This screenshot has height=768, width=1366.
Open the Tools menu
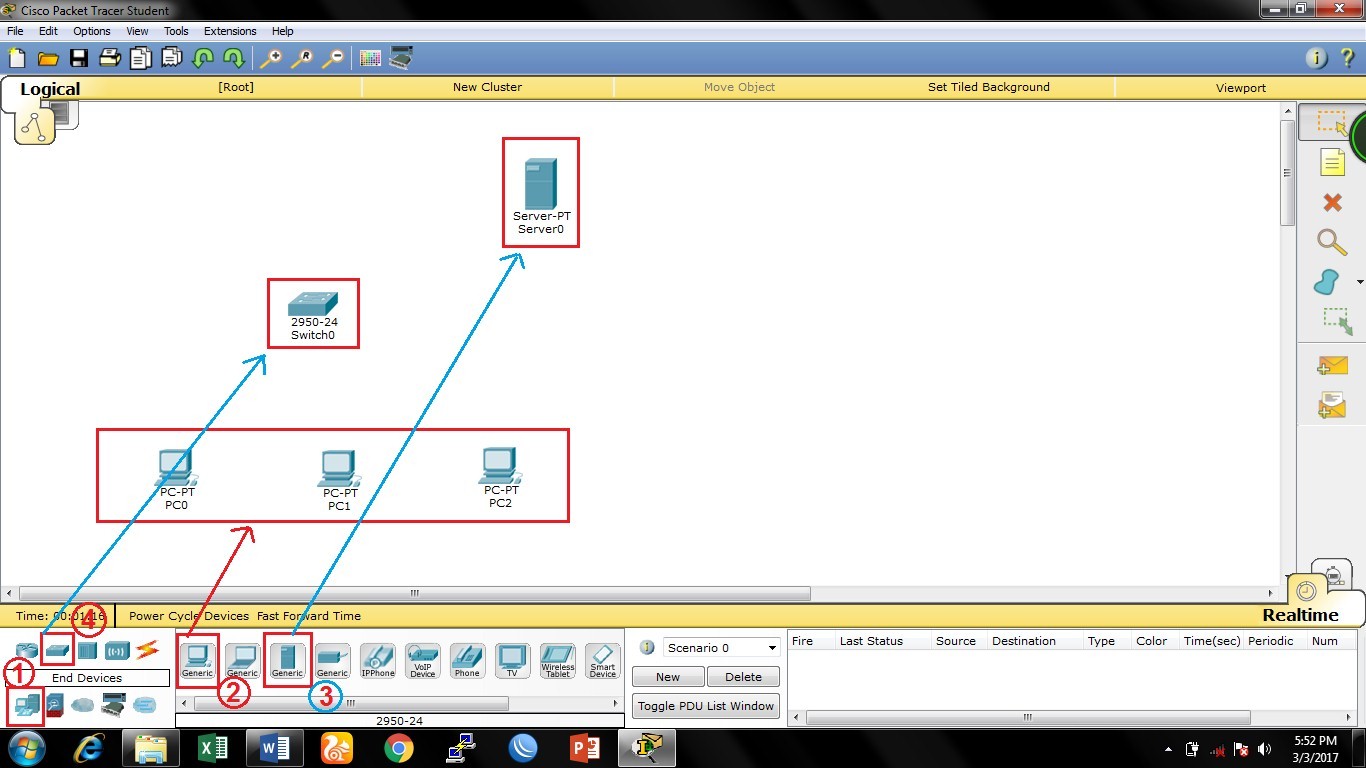click(176, 31)
